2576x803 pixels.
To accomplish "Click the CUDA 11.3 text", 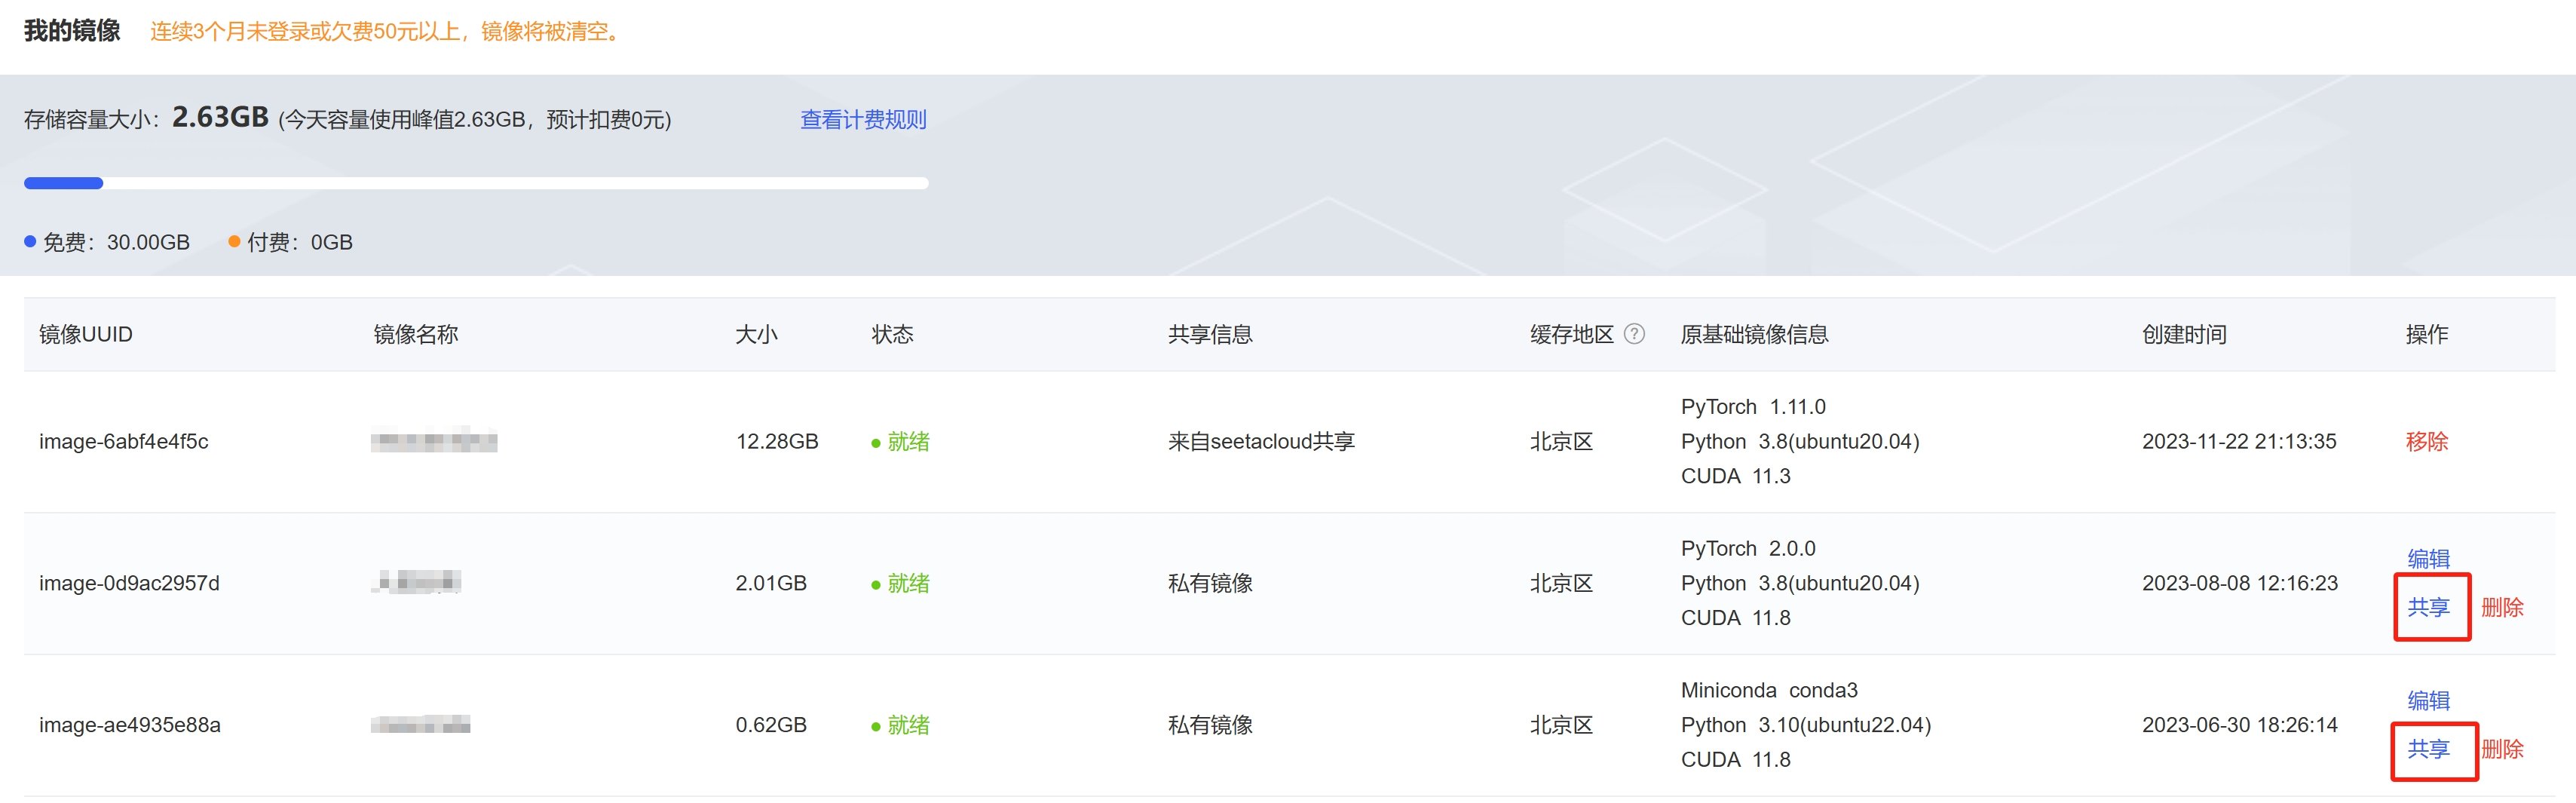I will coord(1736,476).
